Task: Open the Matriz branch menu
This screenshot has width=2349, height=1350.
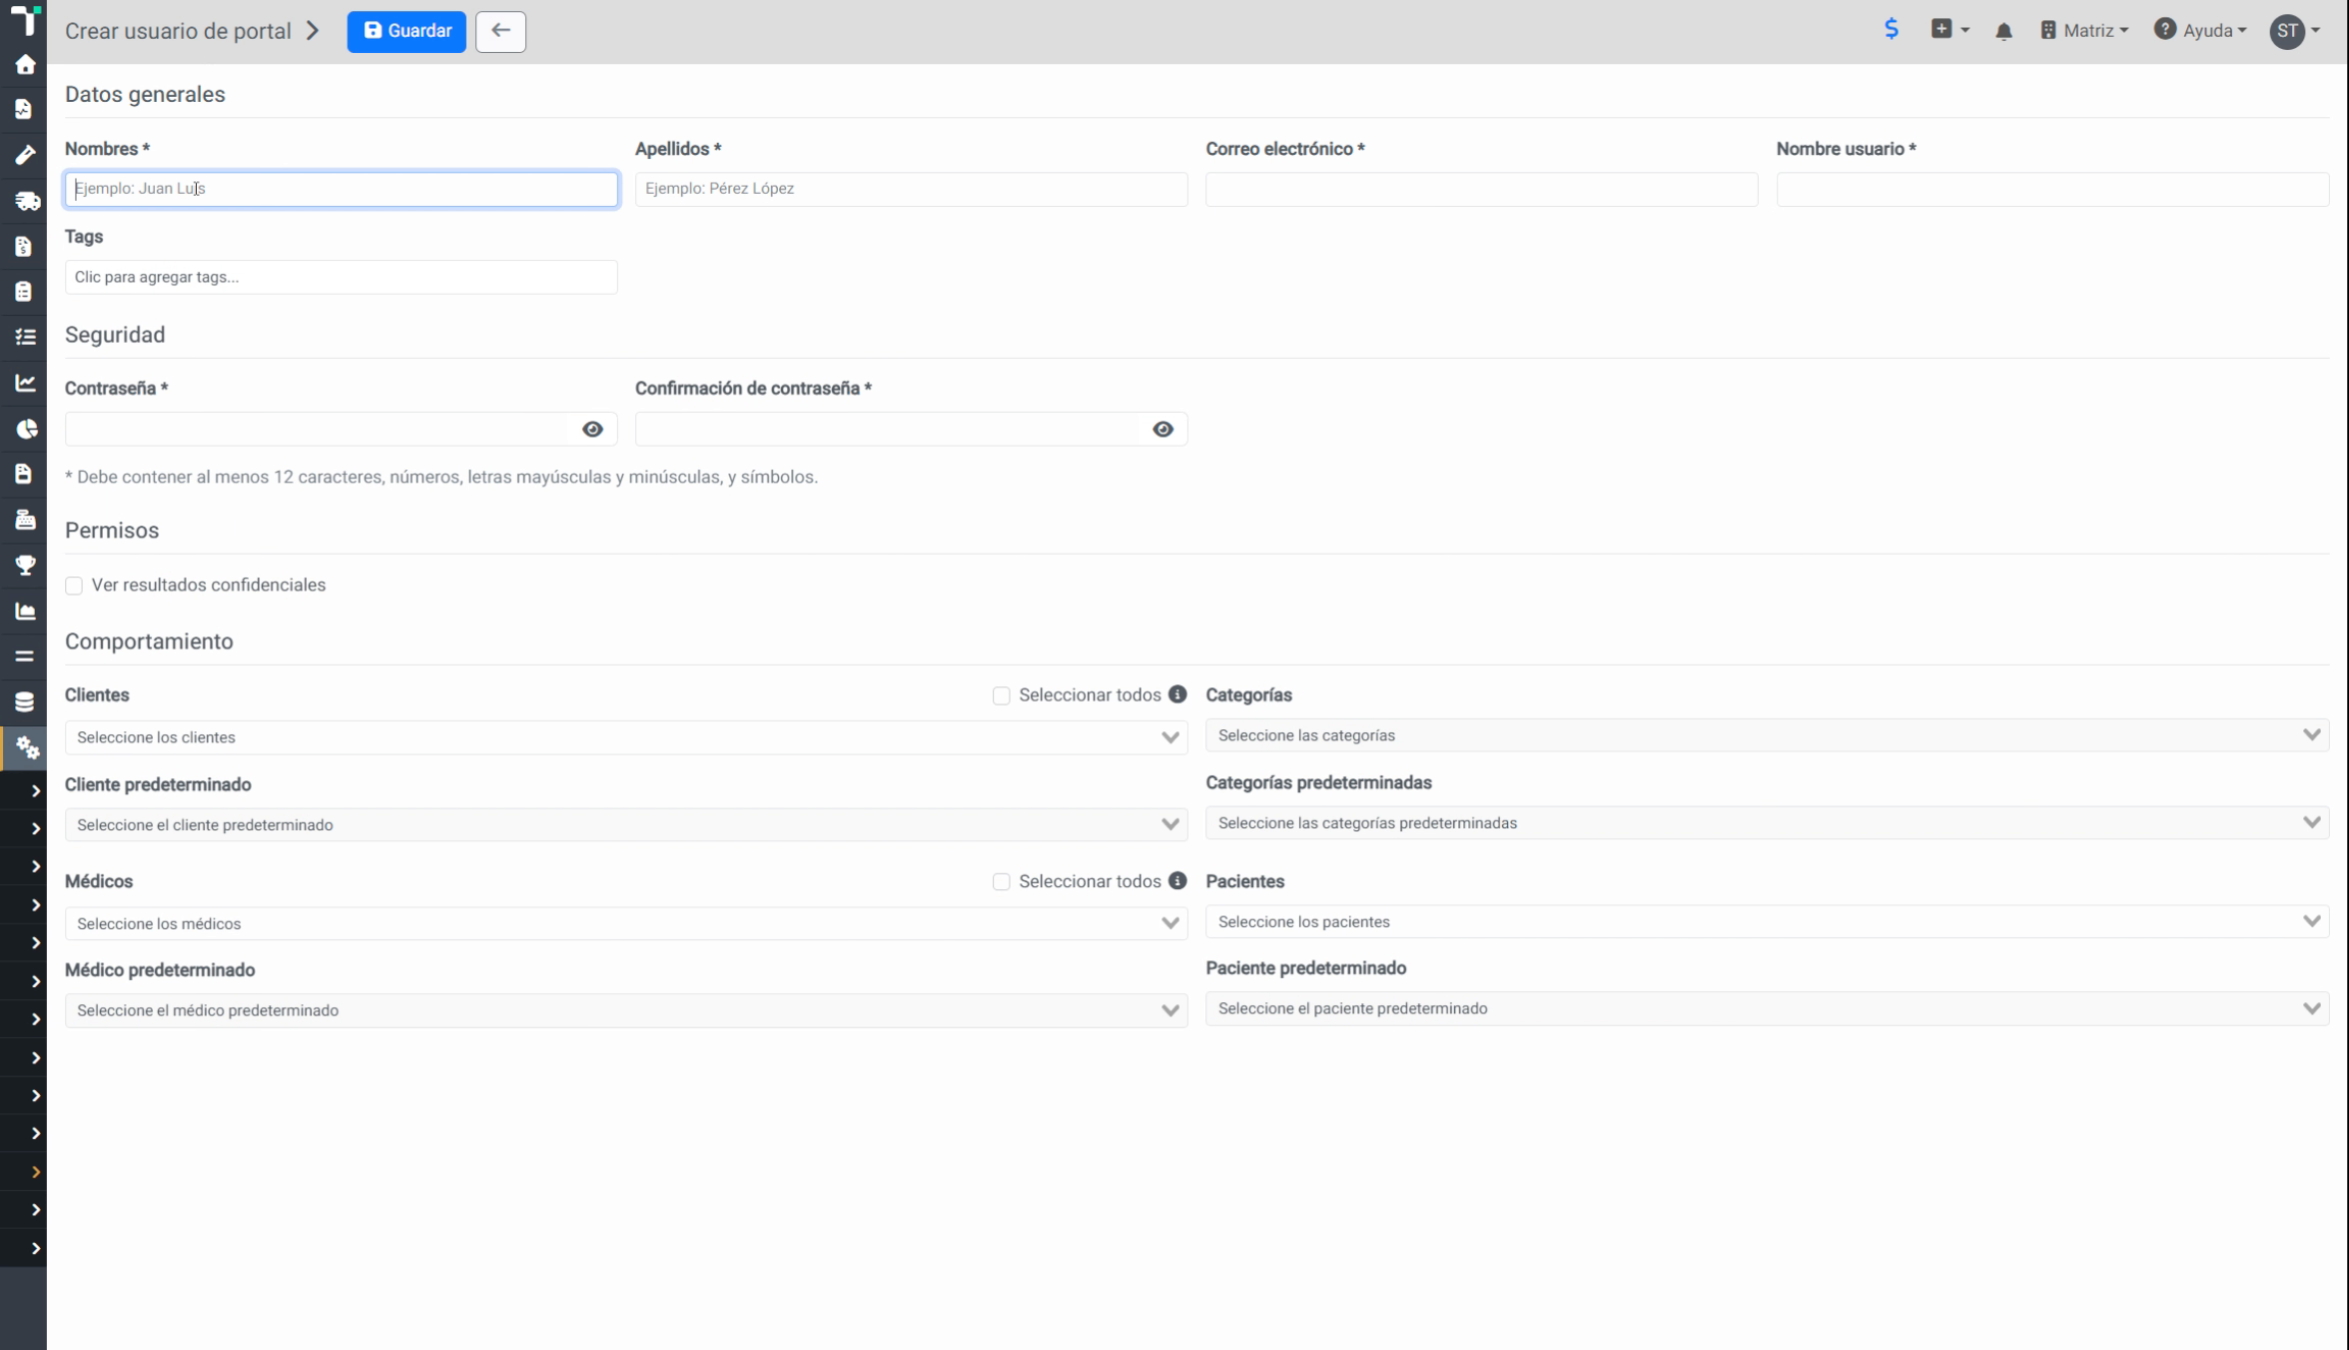Action: [x=2084, y=31]
